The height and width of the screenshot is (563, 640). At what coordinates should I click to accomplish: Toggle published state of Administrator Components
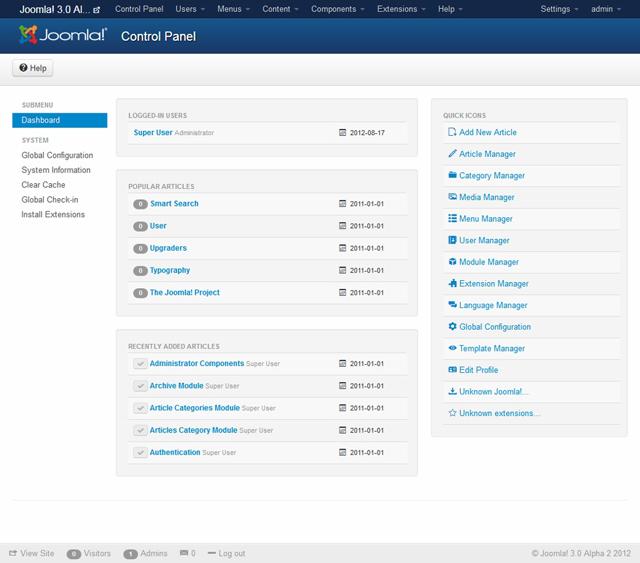[140, 363]
